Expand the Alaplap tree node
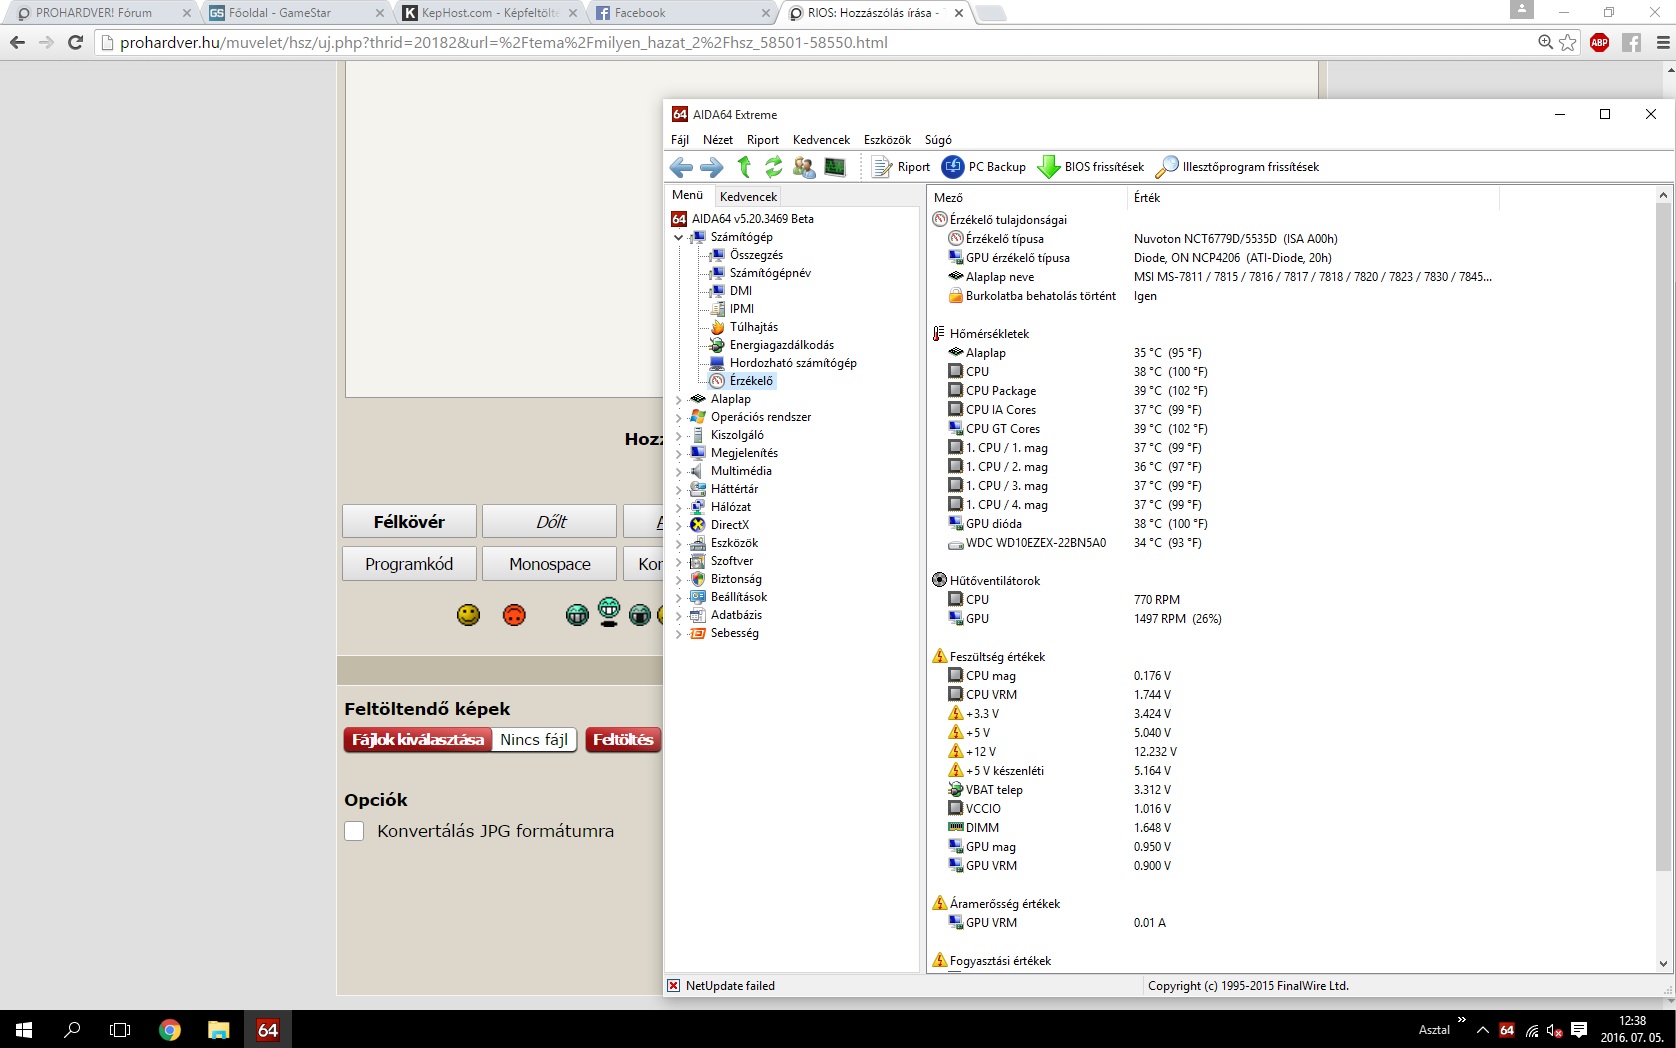Screen dimensions: 1676x1048 (679, 400)
